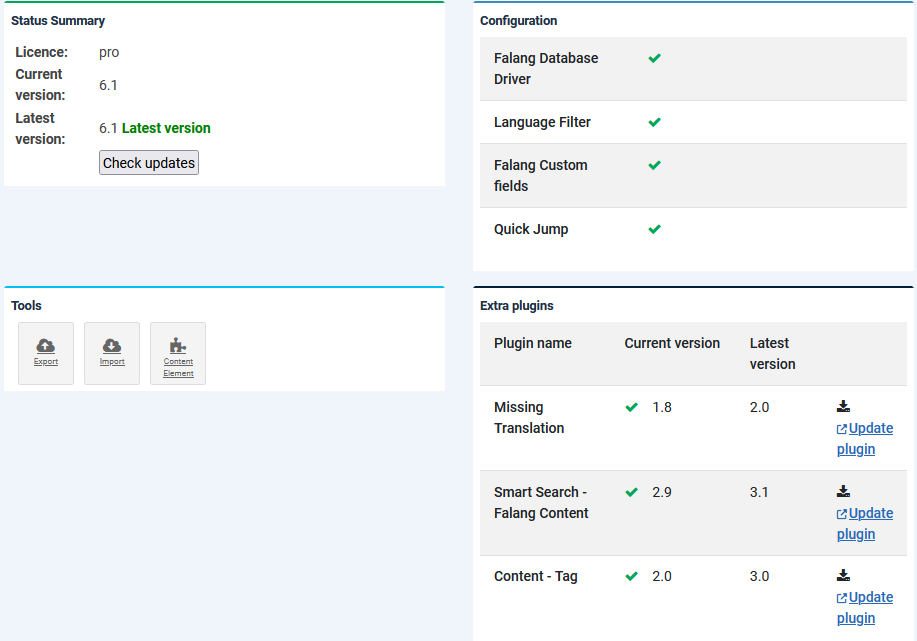
Task: Open Update plugin link for Content - Tag
Action: [x=864, y=607]
